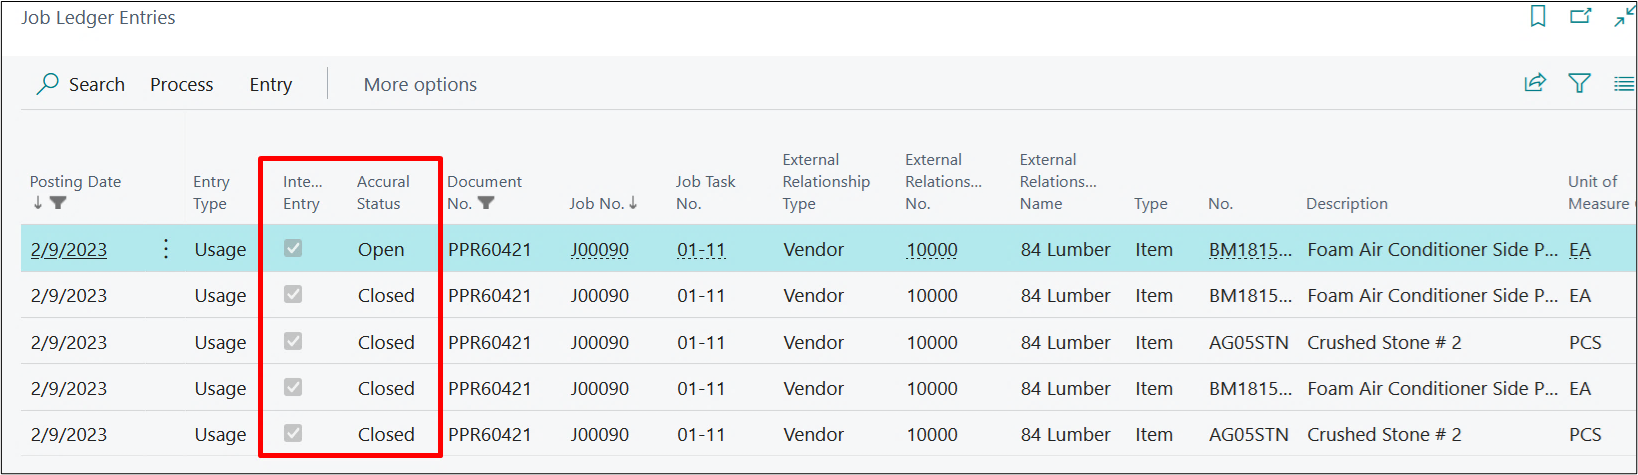The height and width of the screenshot is (475, 1638).
Task: Toggle Internal Entry checkbox in second row
Action: click(293, 294)
